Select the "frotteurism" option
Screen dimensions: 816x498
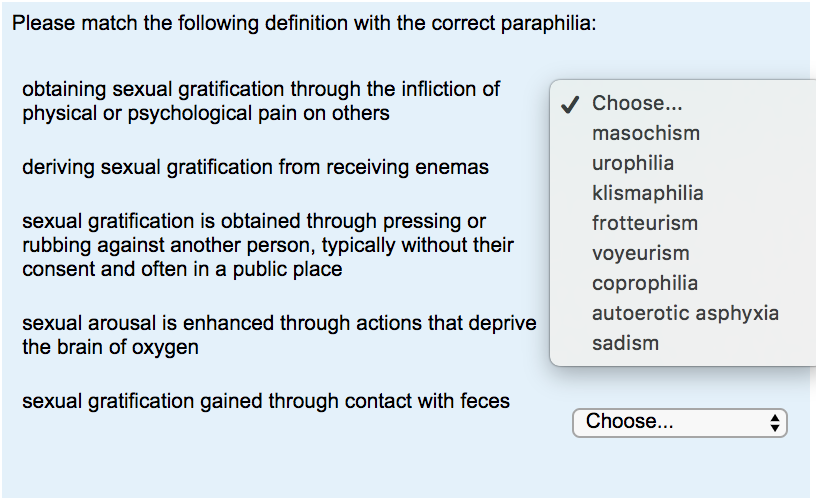click(644, 223)
